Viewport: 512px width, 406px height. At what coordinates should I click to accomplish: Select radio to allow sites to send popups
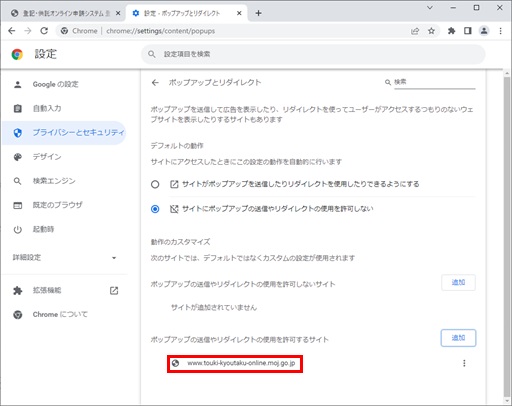[155, 184]
